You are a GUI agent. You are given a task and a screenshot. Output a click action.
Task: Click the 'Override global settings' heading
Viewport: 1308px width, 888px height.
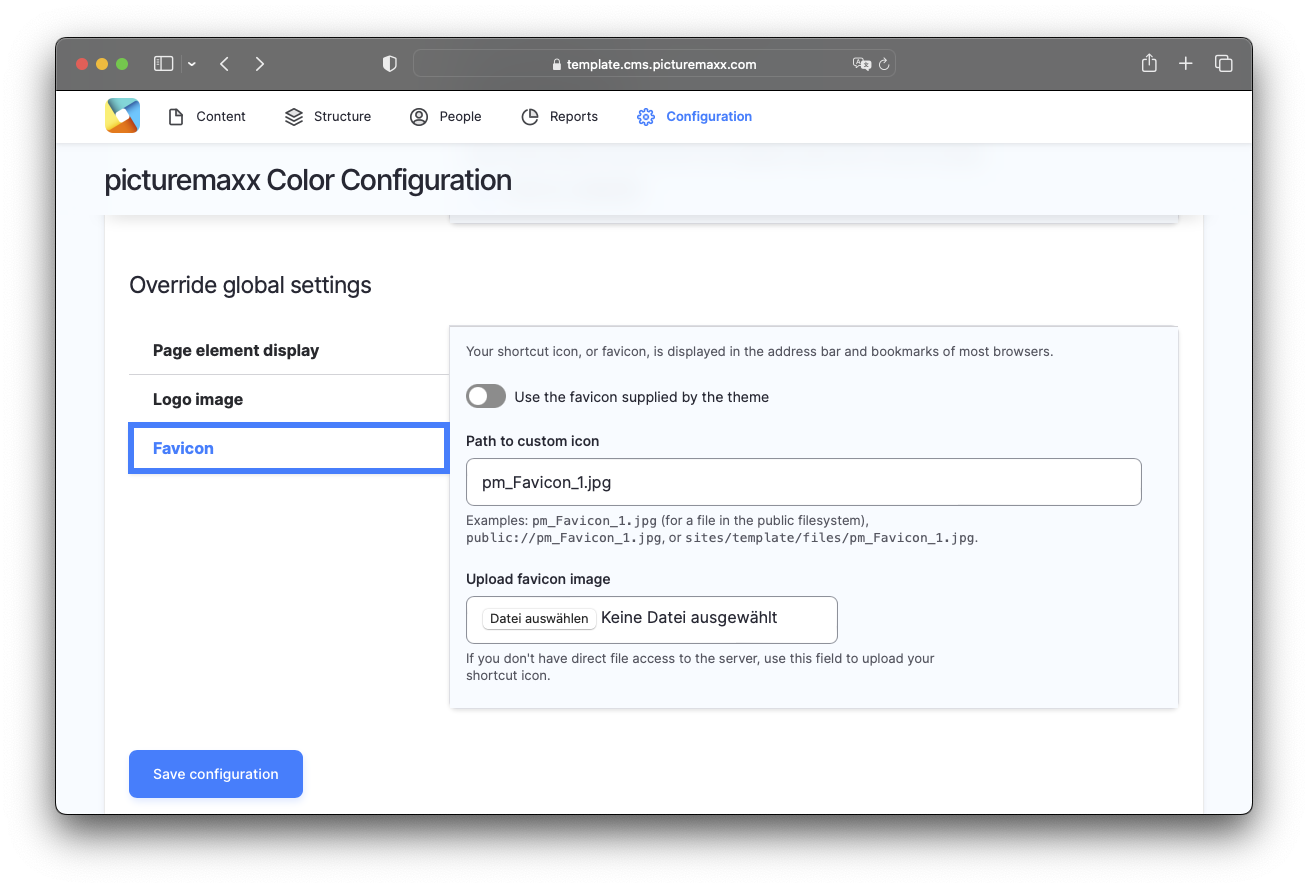point(250,286)
